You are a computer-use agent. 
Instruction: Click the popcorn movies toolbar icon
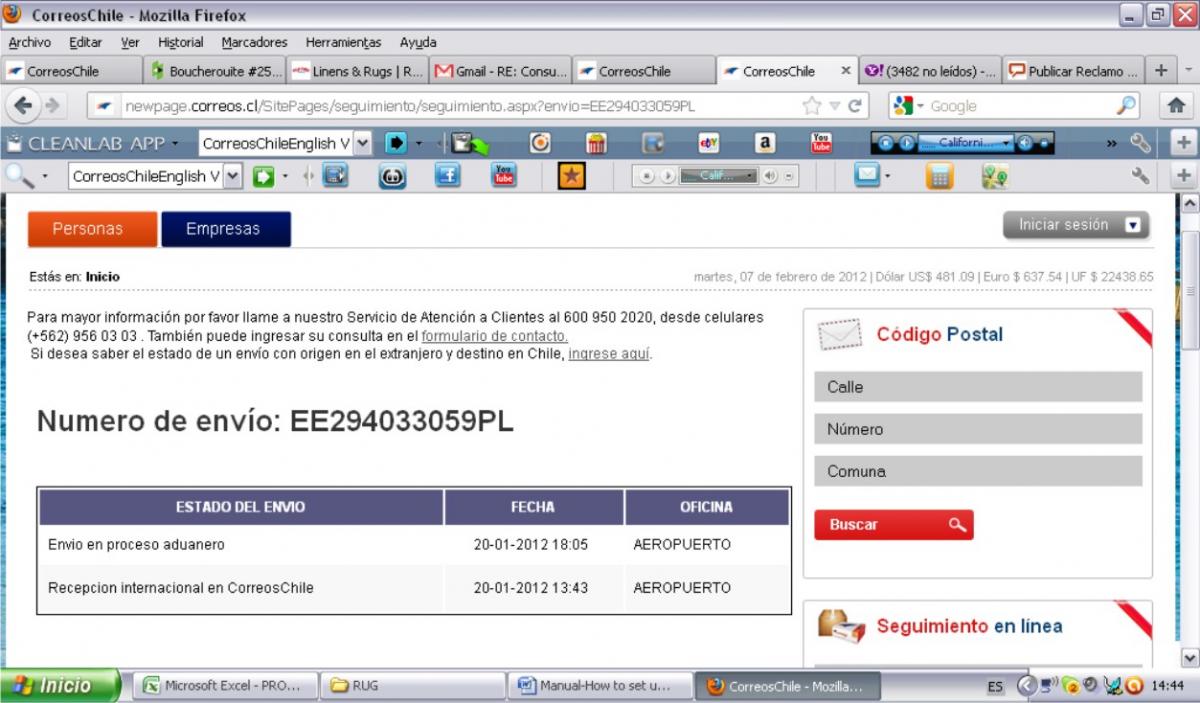click(596, 143)
